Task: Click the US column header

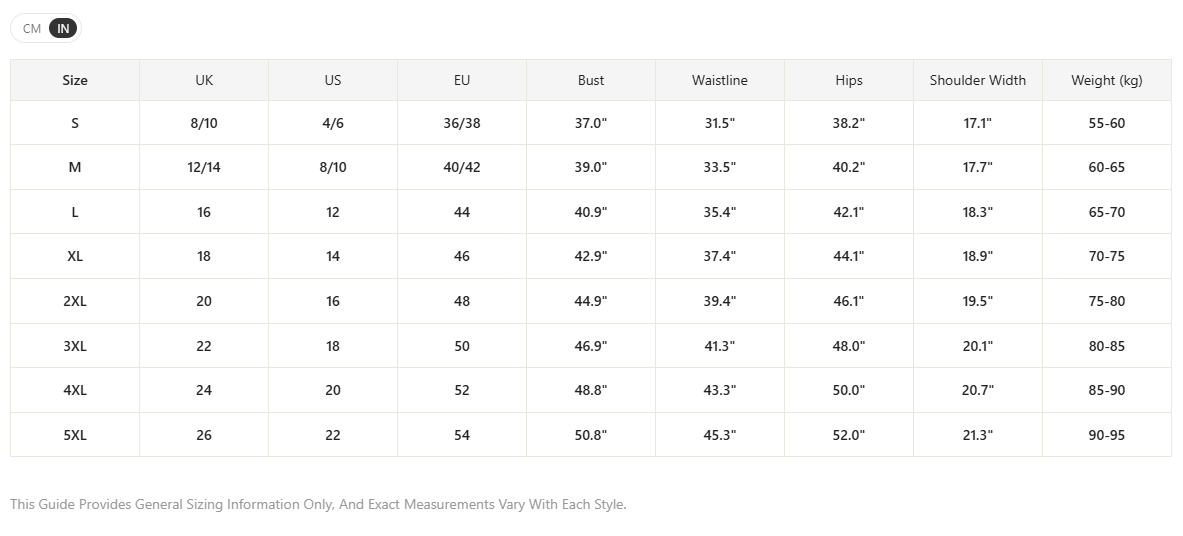Action: point(333,80)
